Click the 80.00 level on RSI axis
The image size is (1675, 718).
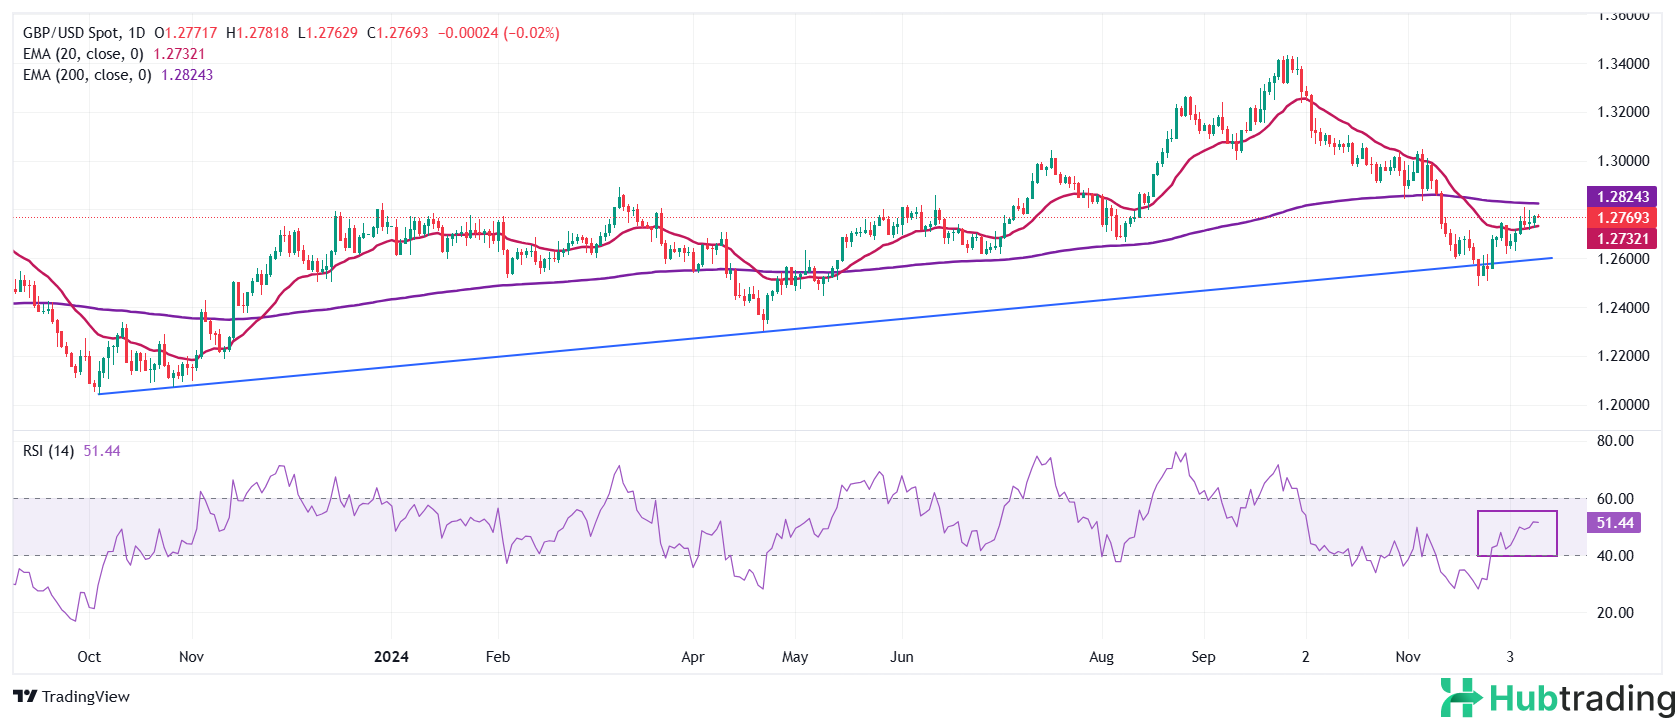(x=1615, y=441)
